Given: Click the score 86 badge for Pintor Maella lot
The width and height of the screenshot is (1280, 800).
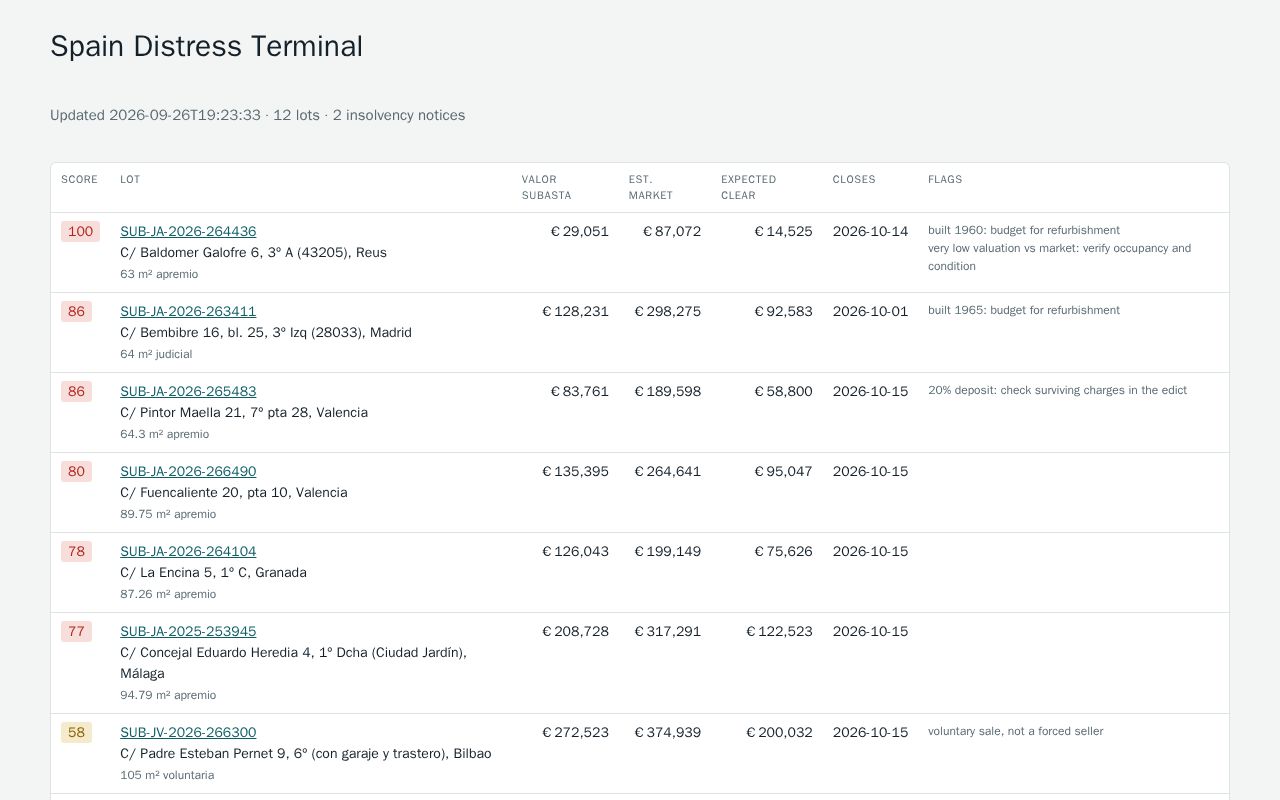Looking at the screenshot, I should [x=76, y=392].
